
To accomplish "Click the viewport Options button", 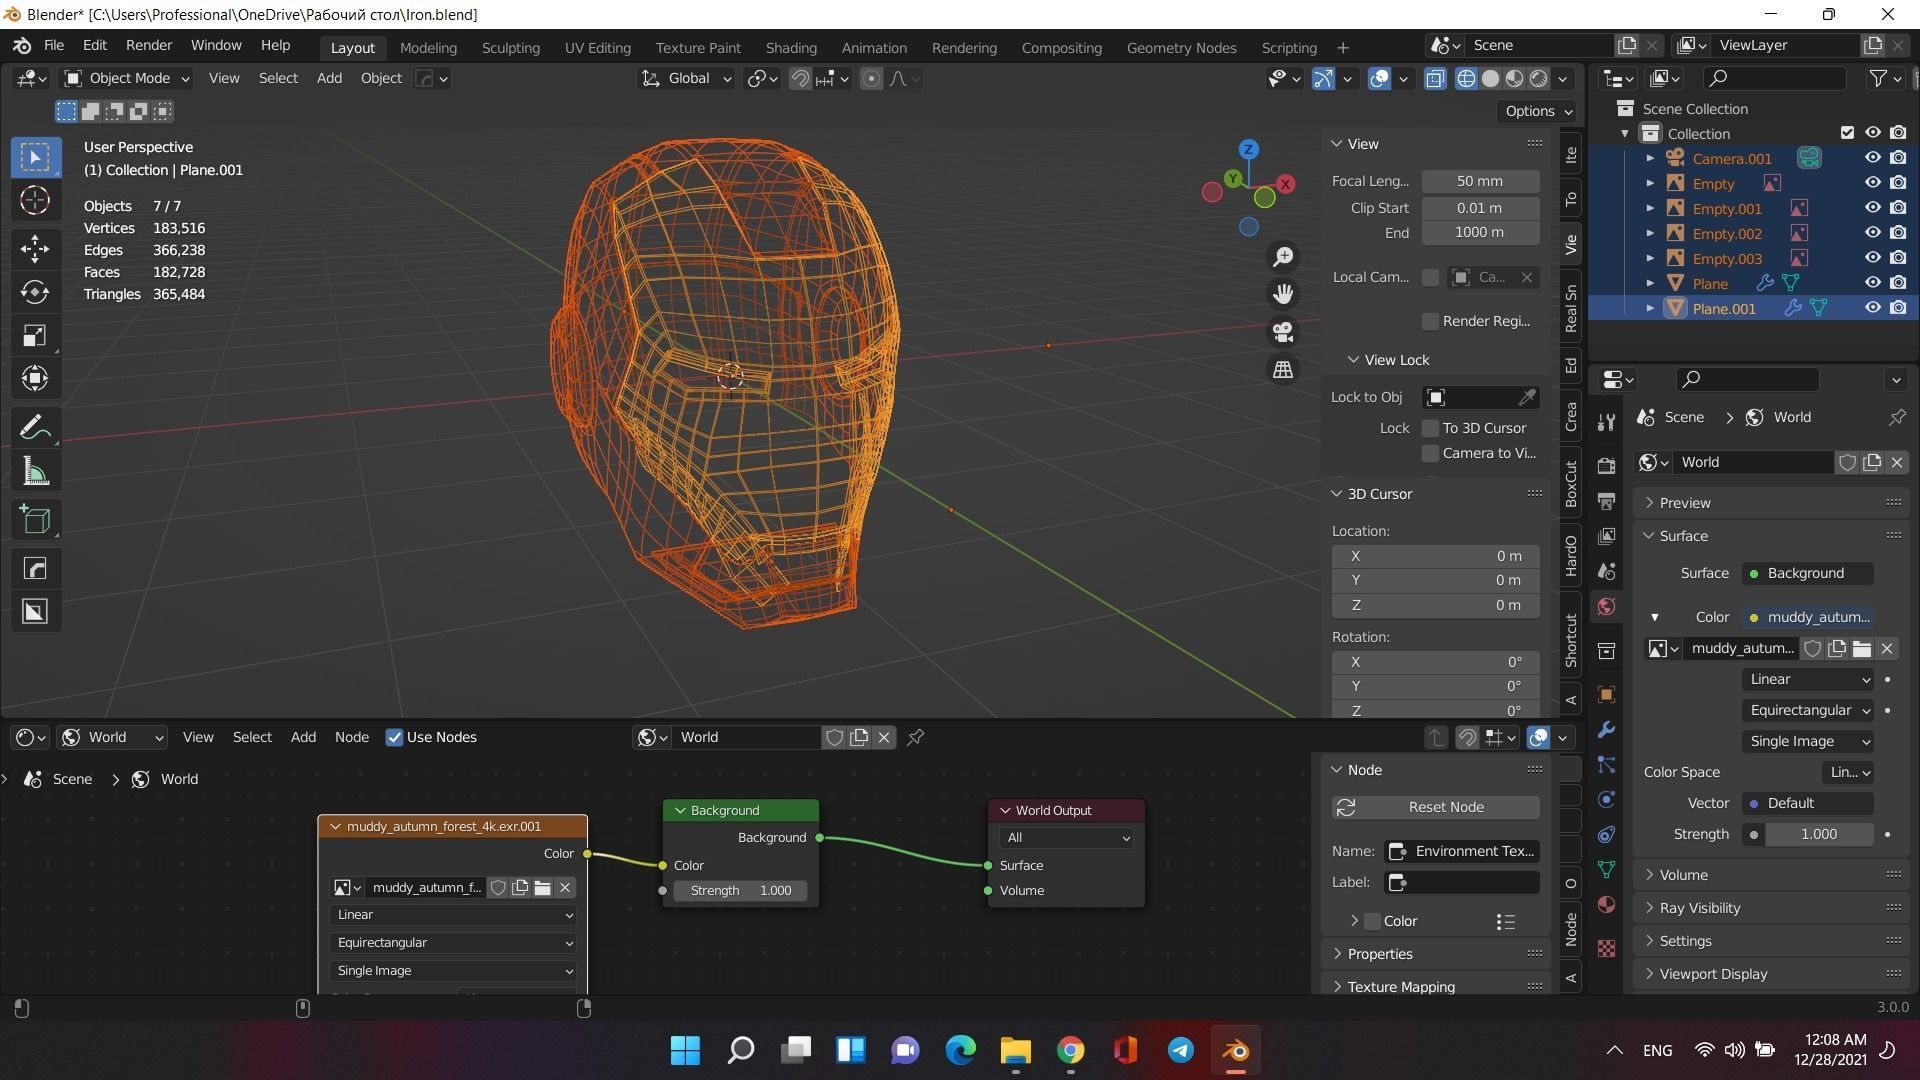I will click(x=1538, y=111).
